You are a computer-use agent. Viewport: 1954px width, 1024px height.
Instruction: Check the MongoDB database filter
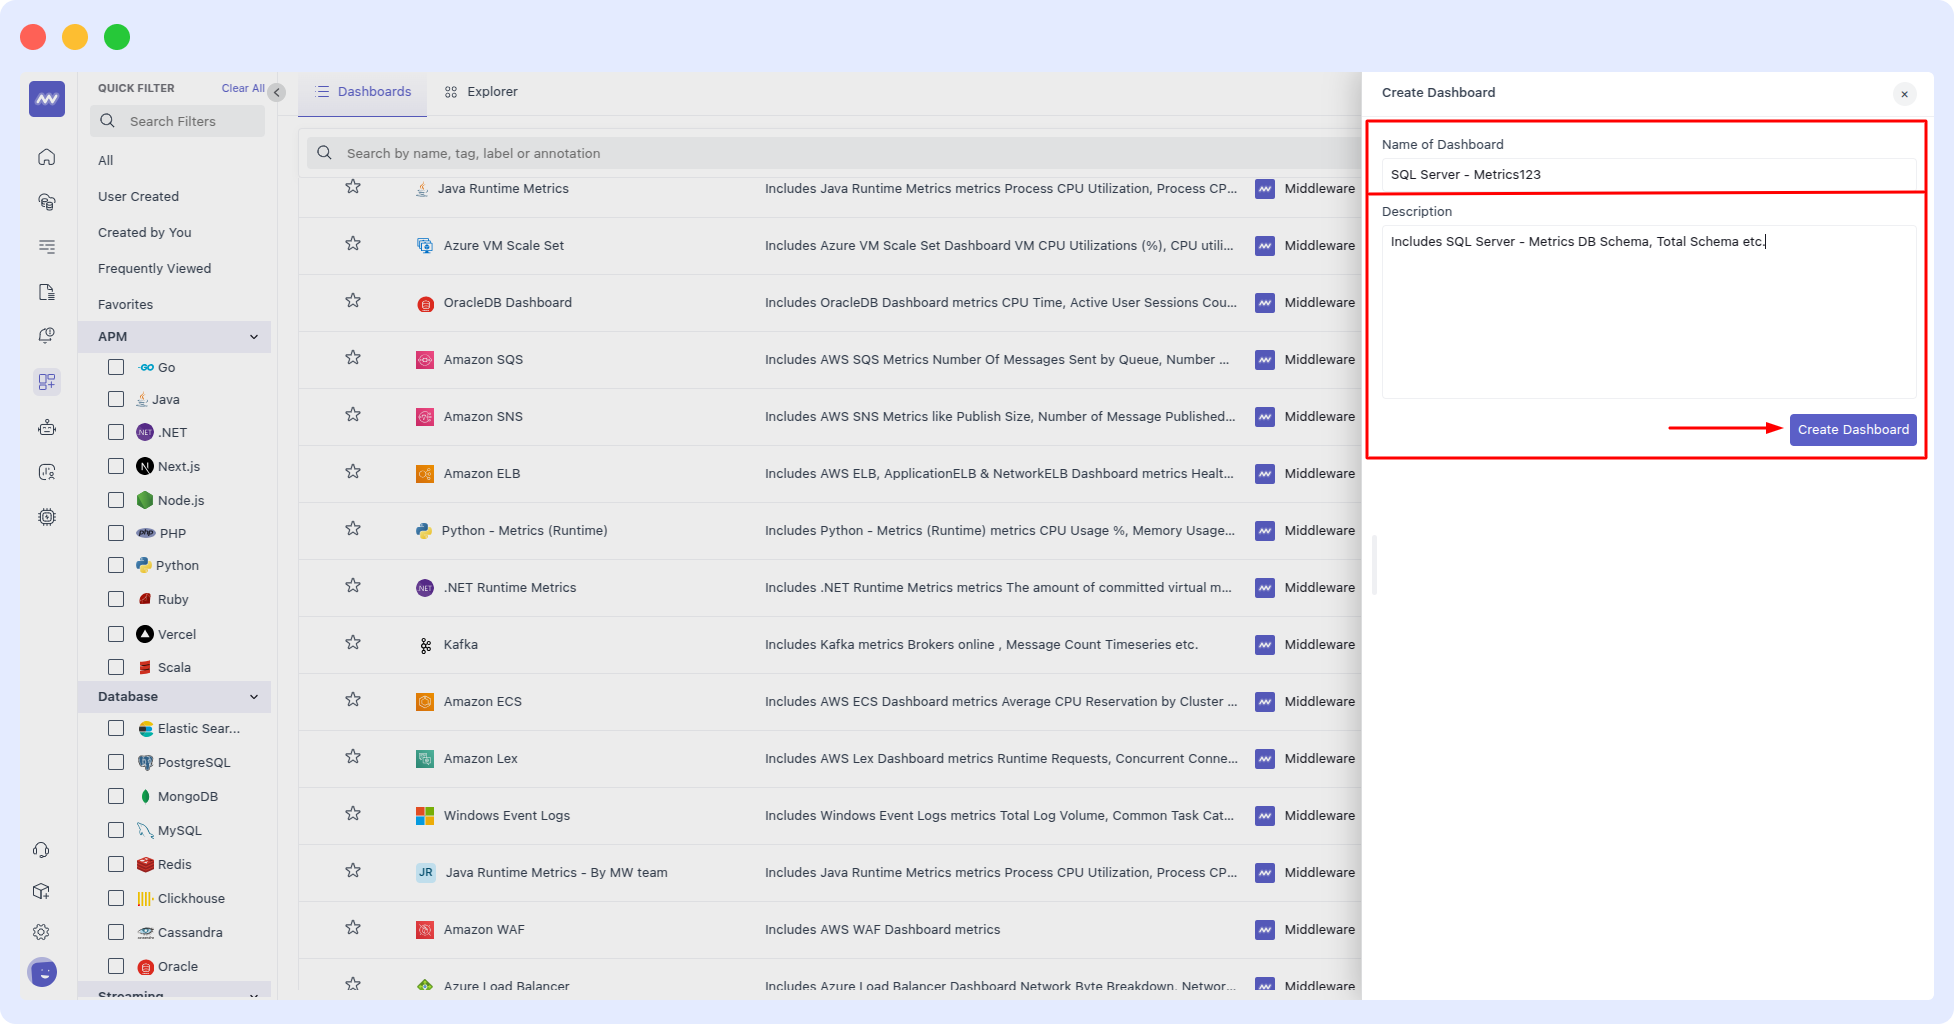pos(115,796)
